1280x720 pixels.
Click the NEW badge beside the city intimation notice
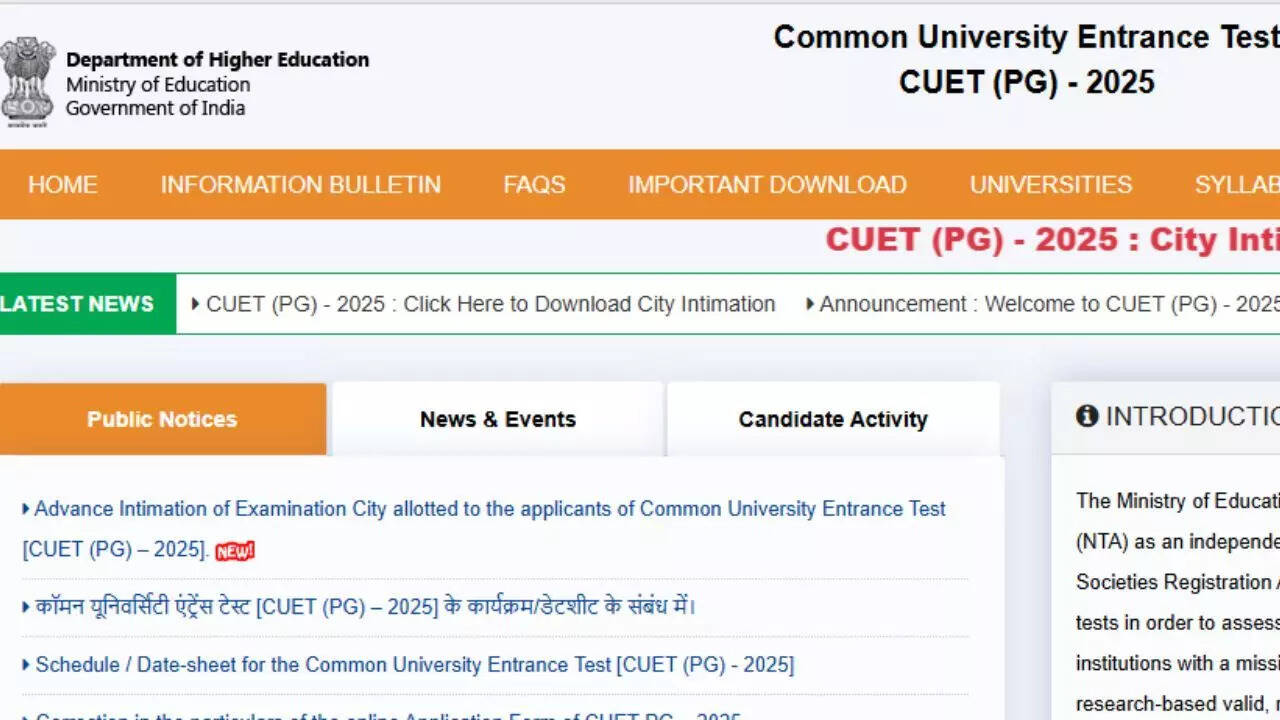235,550
